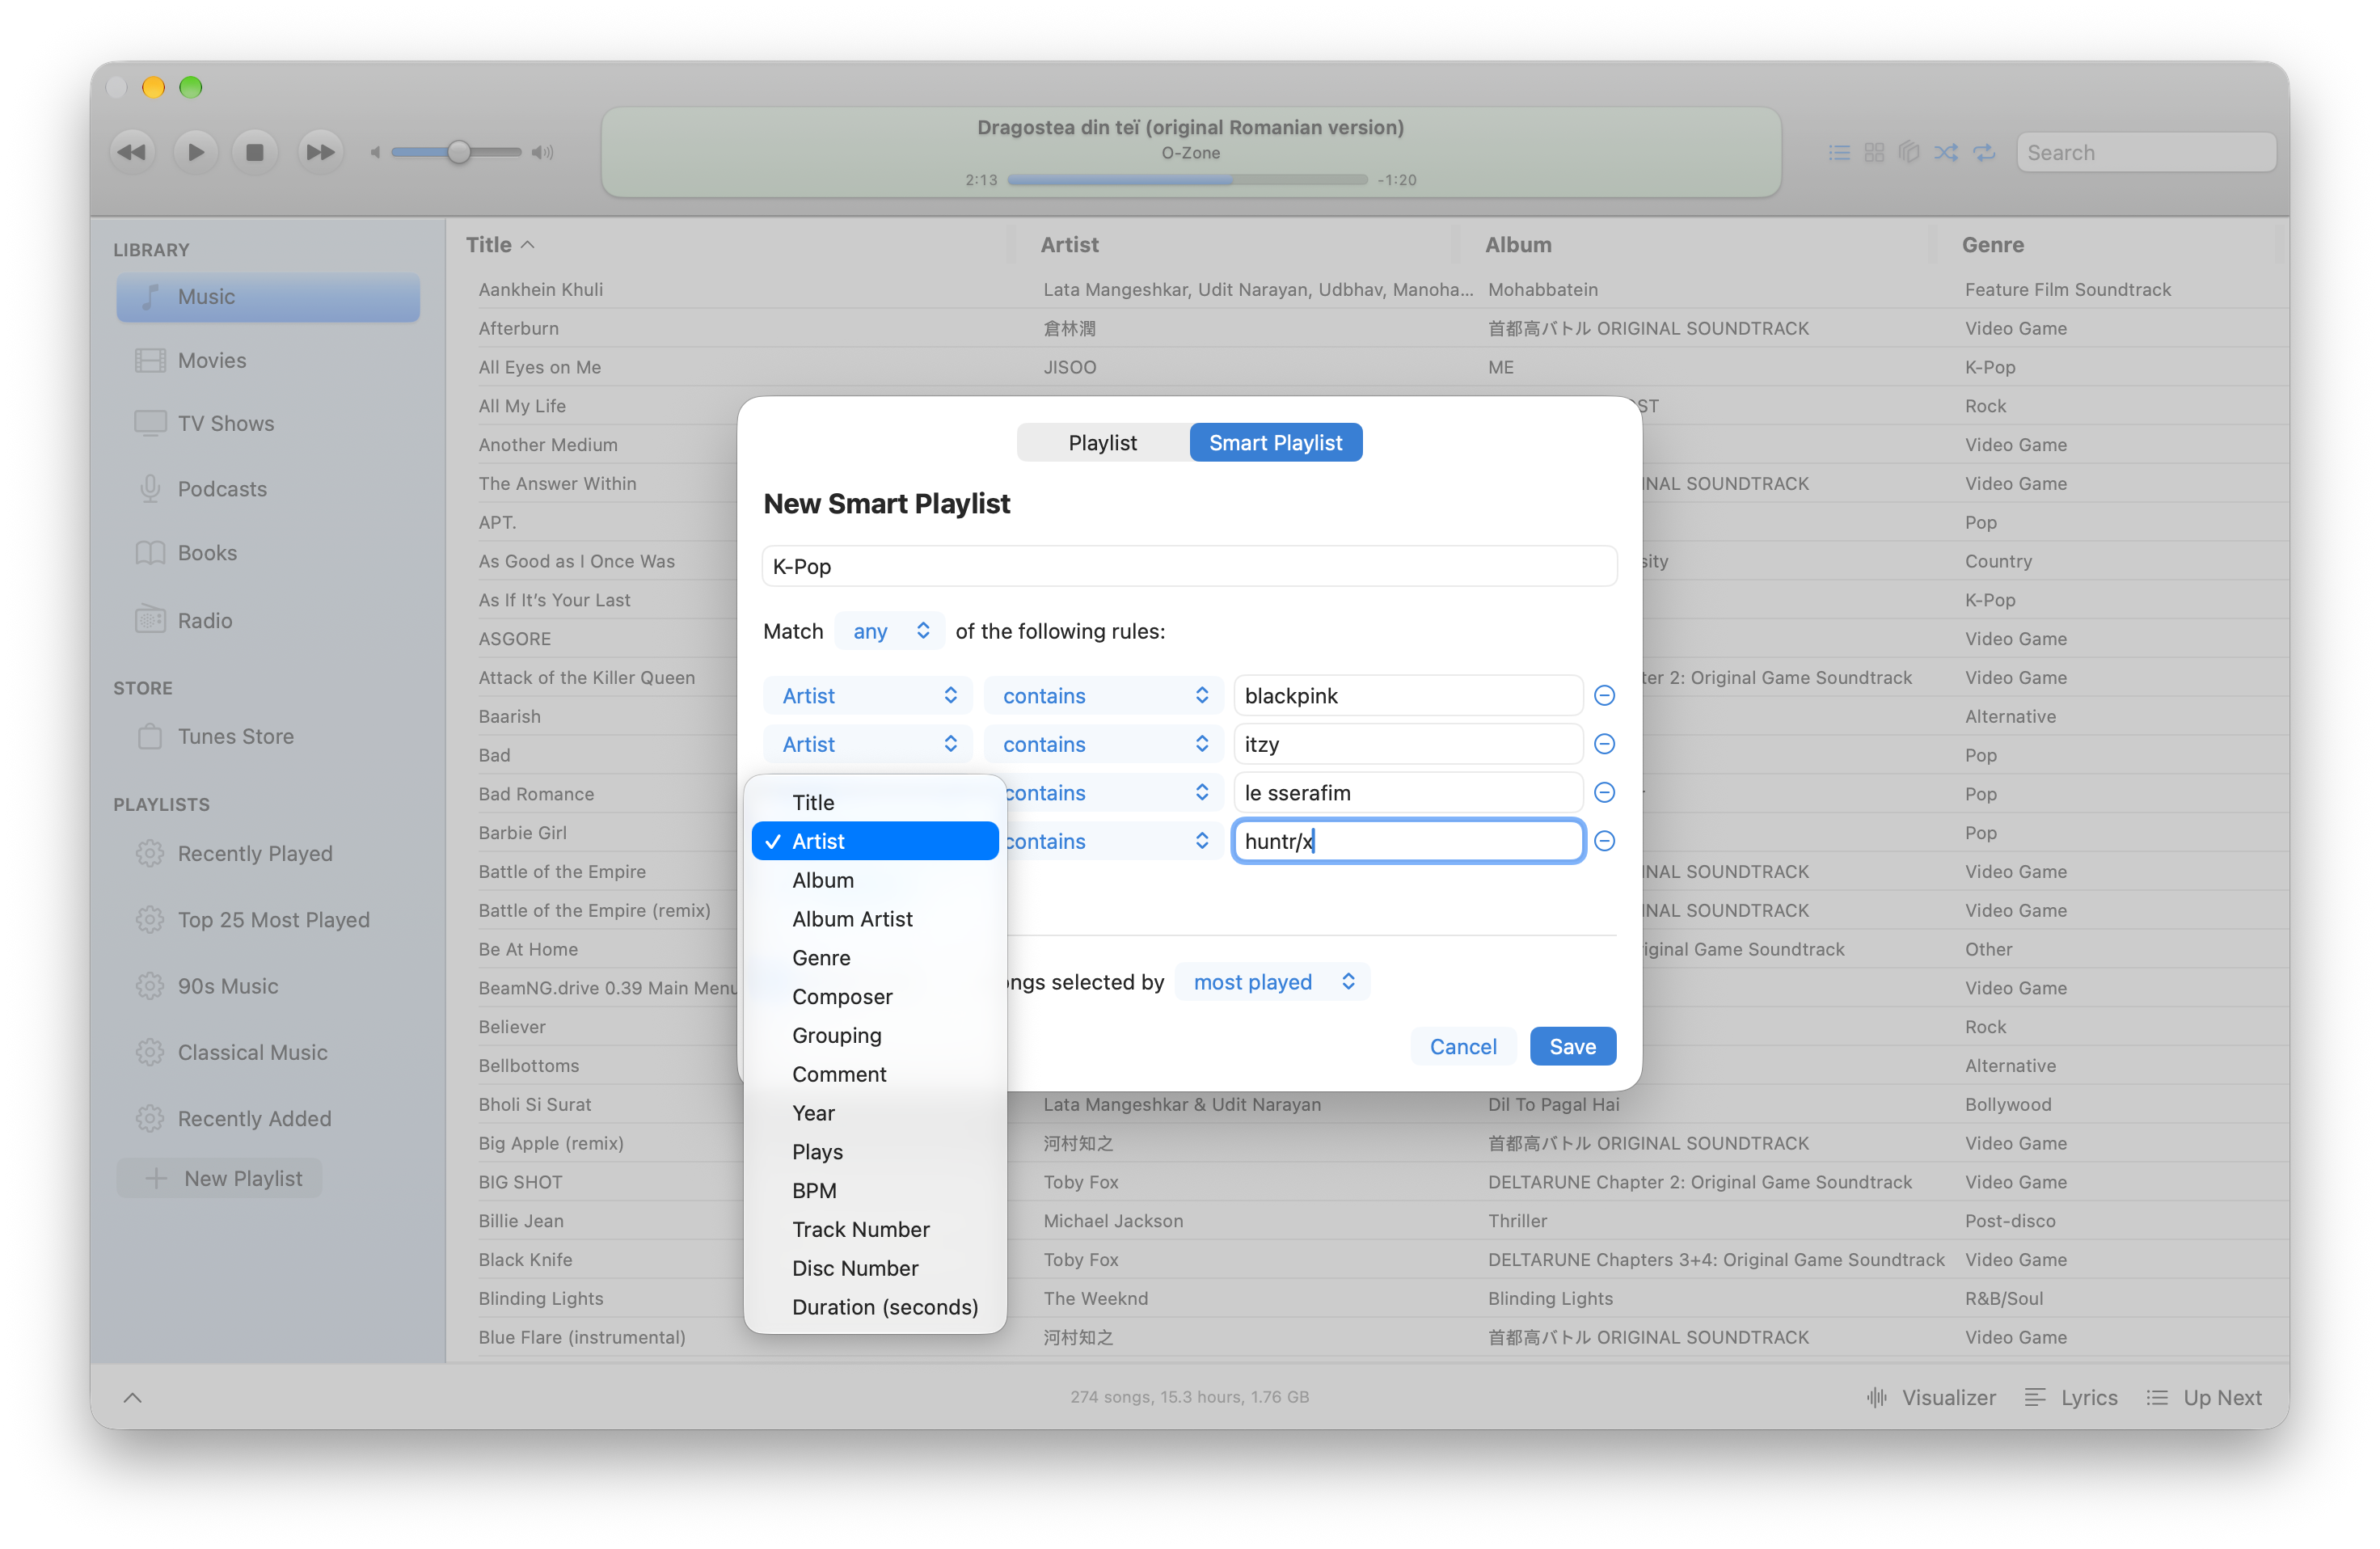The image size is (2380, 1549).
Task: Remove the blackpink rule
Action: click(x=1604, y=695)
